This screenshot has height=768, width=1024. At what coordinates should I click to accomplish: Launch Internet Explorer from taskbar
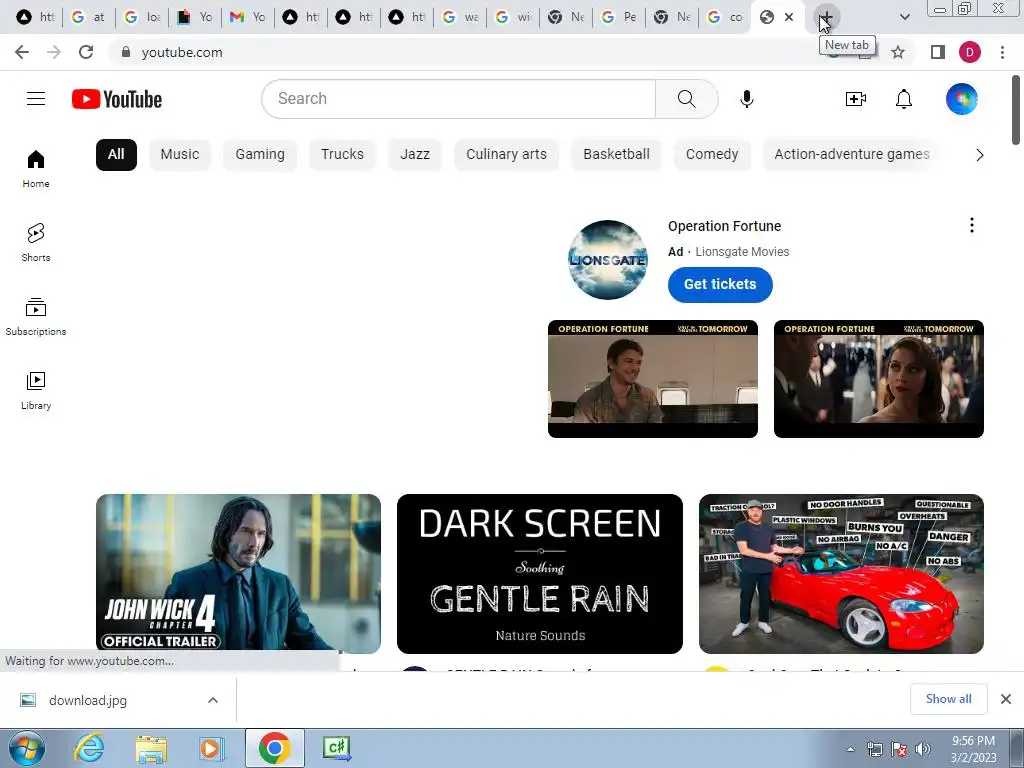point(89,748)
